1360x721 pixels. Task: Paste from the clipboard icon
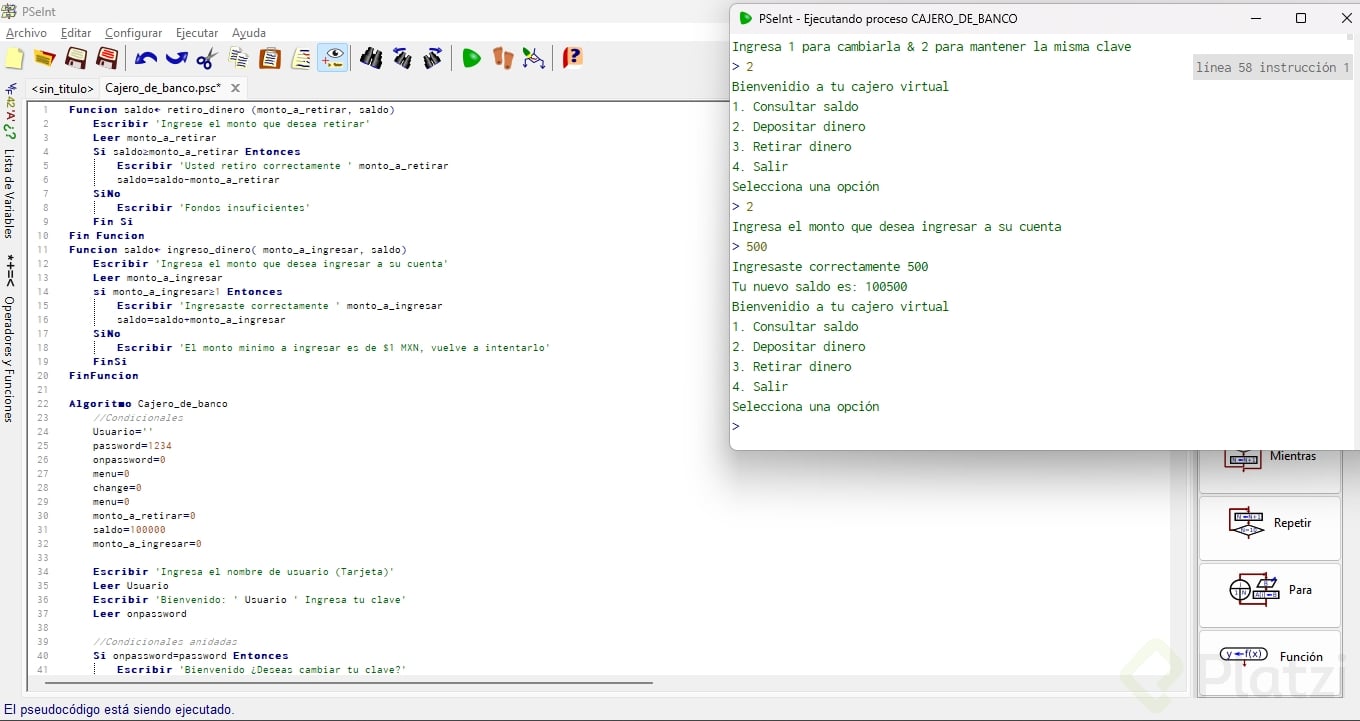tap(270, 58)
